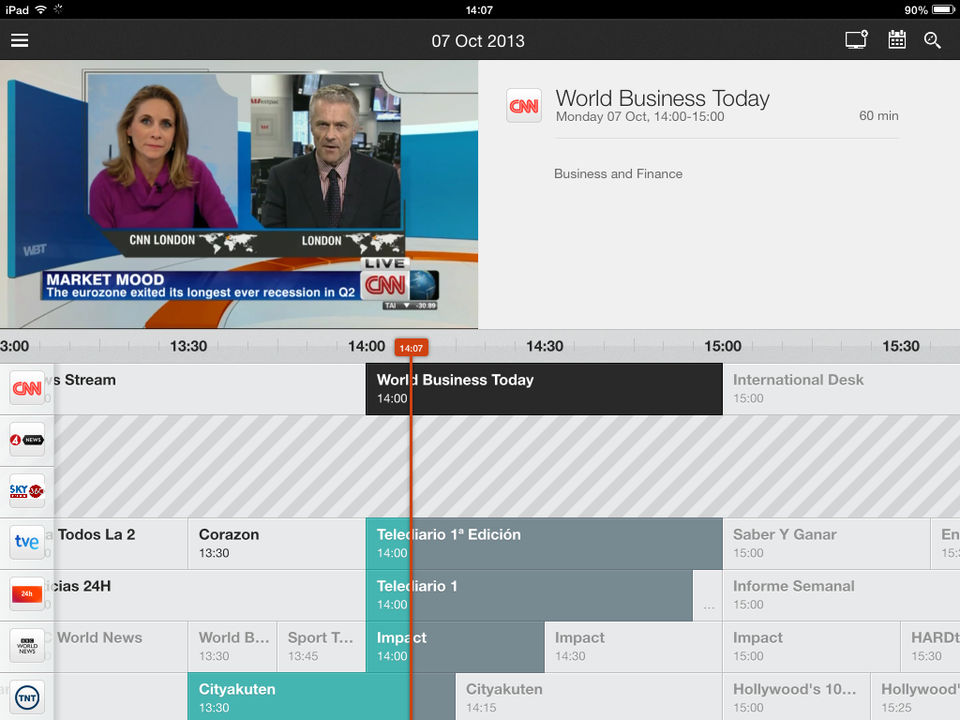Select the TNT channel logo
The width and height of the screenshot is (960, 720).
click(27, 697)
